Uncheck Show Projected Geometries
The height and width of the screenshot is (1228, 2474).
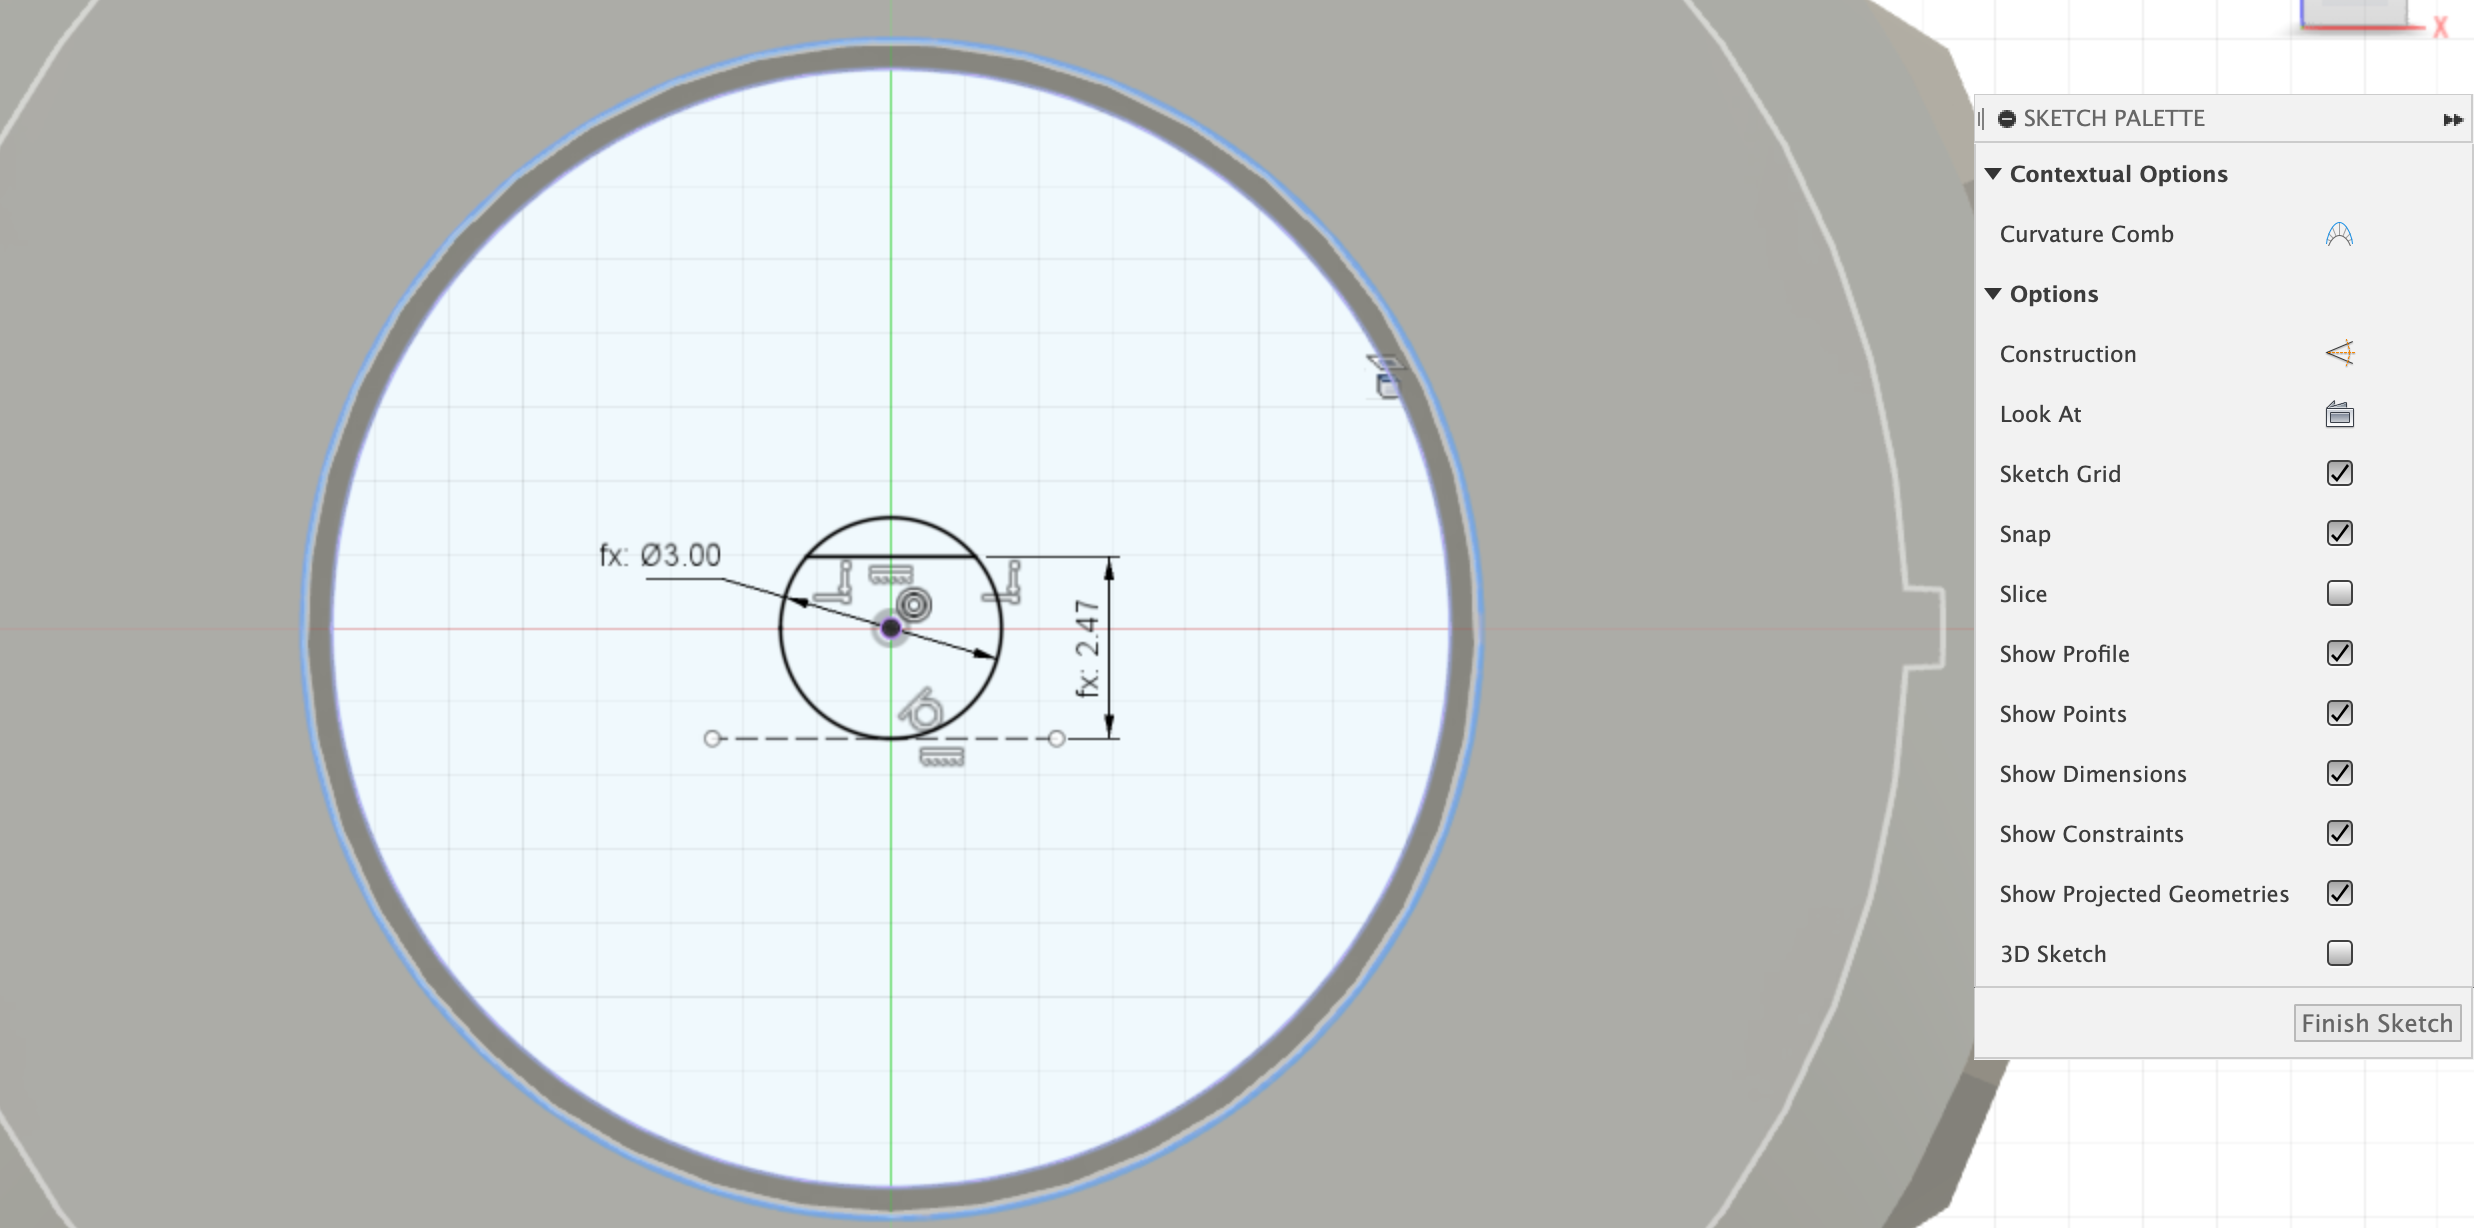tap(2340, 893)
